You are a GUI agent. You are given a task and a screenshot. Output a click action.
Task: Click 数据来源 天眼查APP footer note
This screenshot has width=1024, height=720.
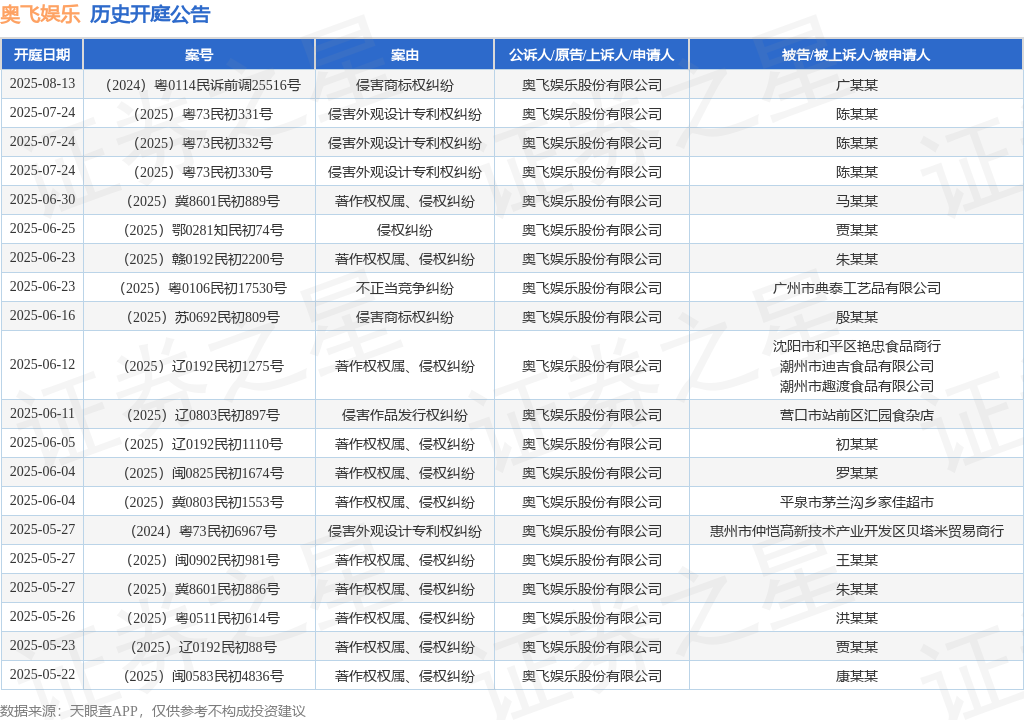click(x=152, y=711)
